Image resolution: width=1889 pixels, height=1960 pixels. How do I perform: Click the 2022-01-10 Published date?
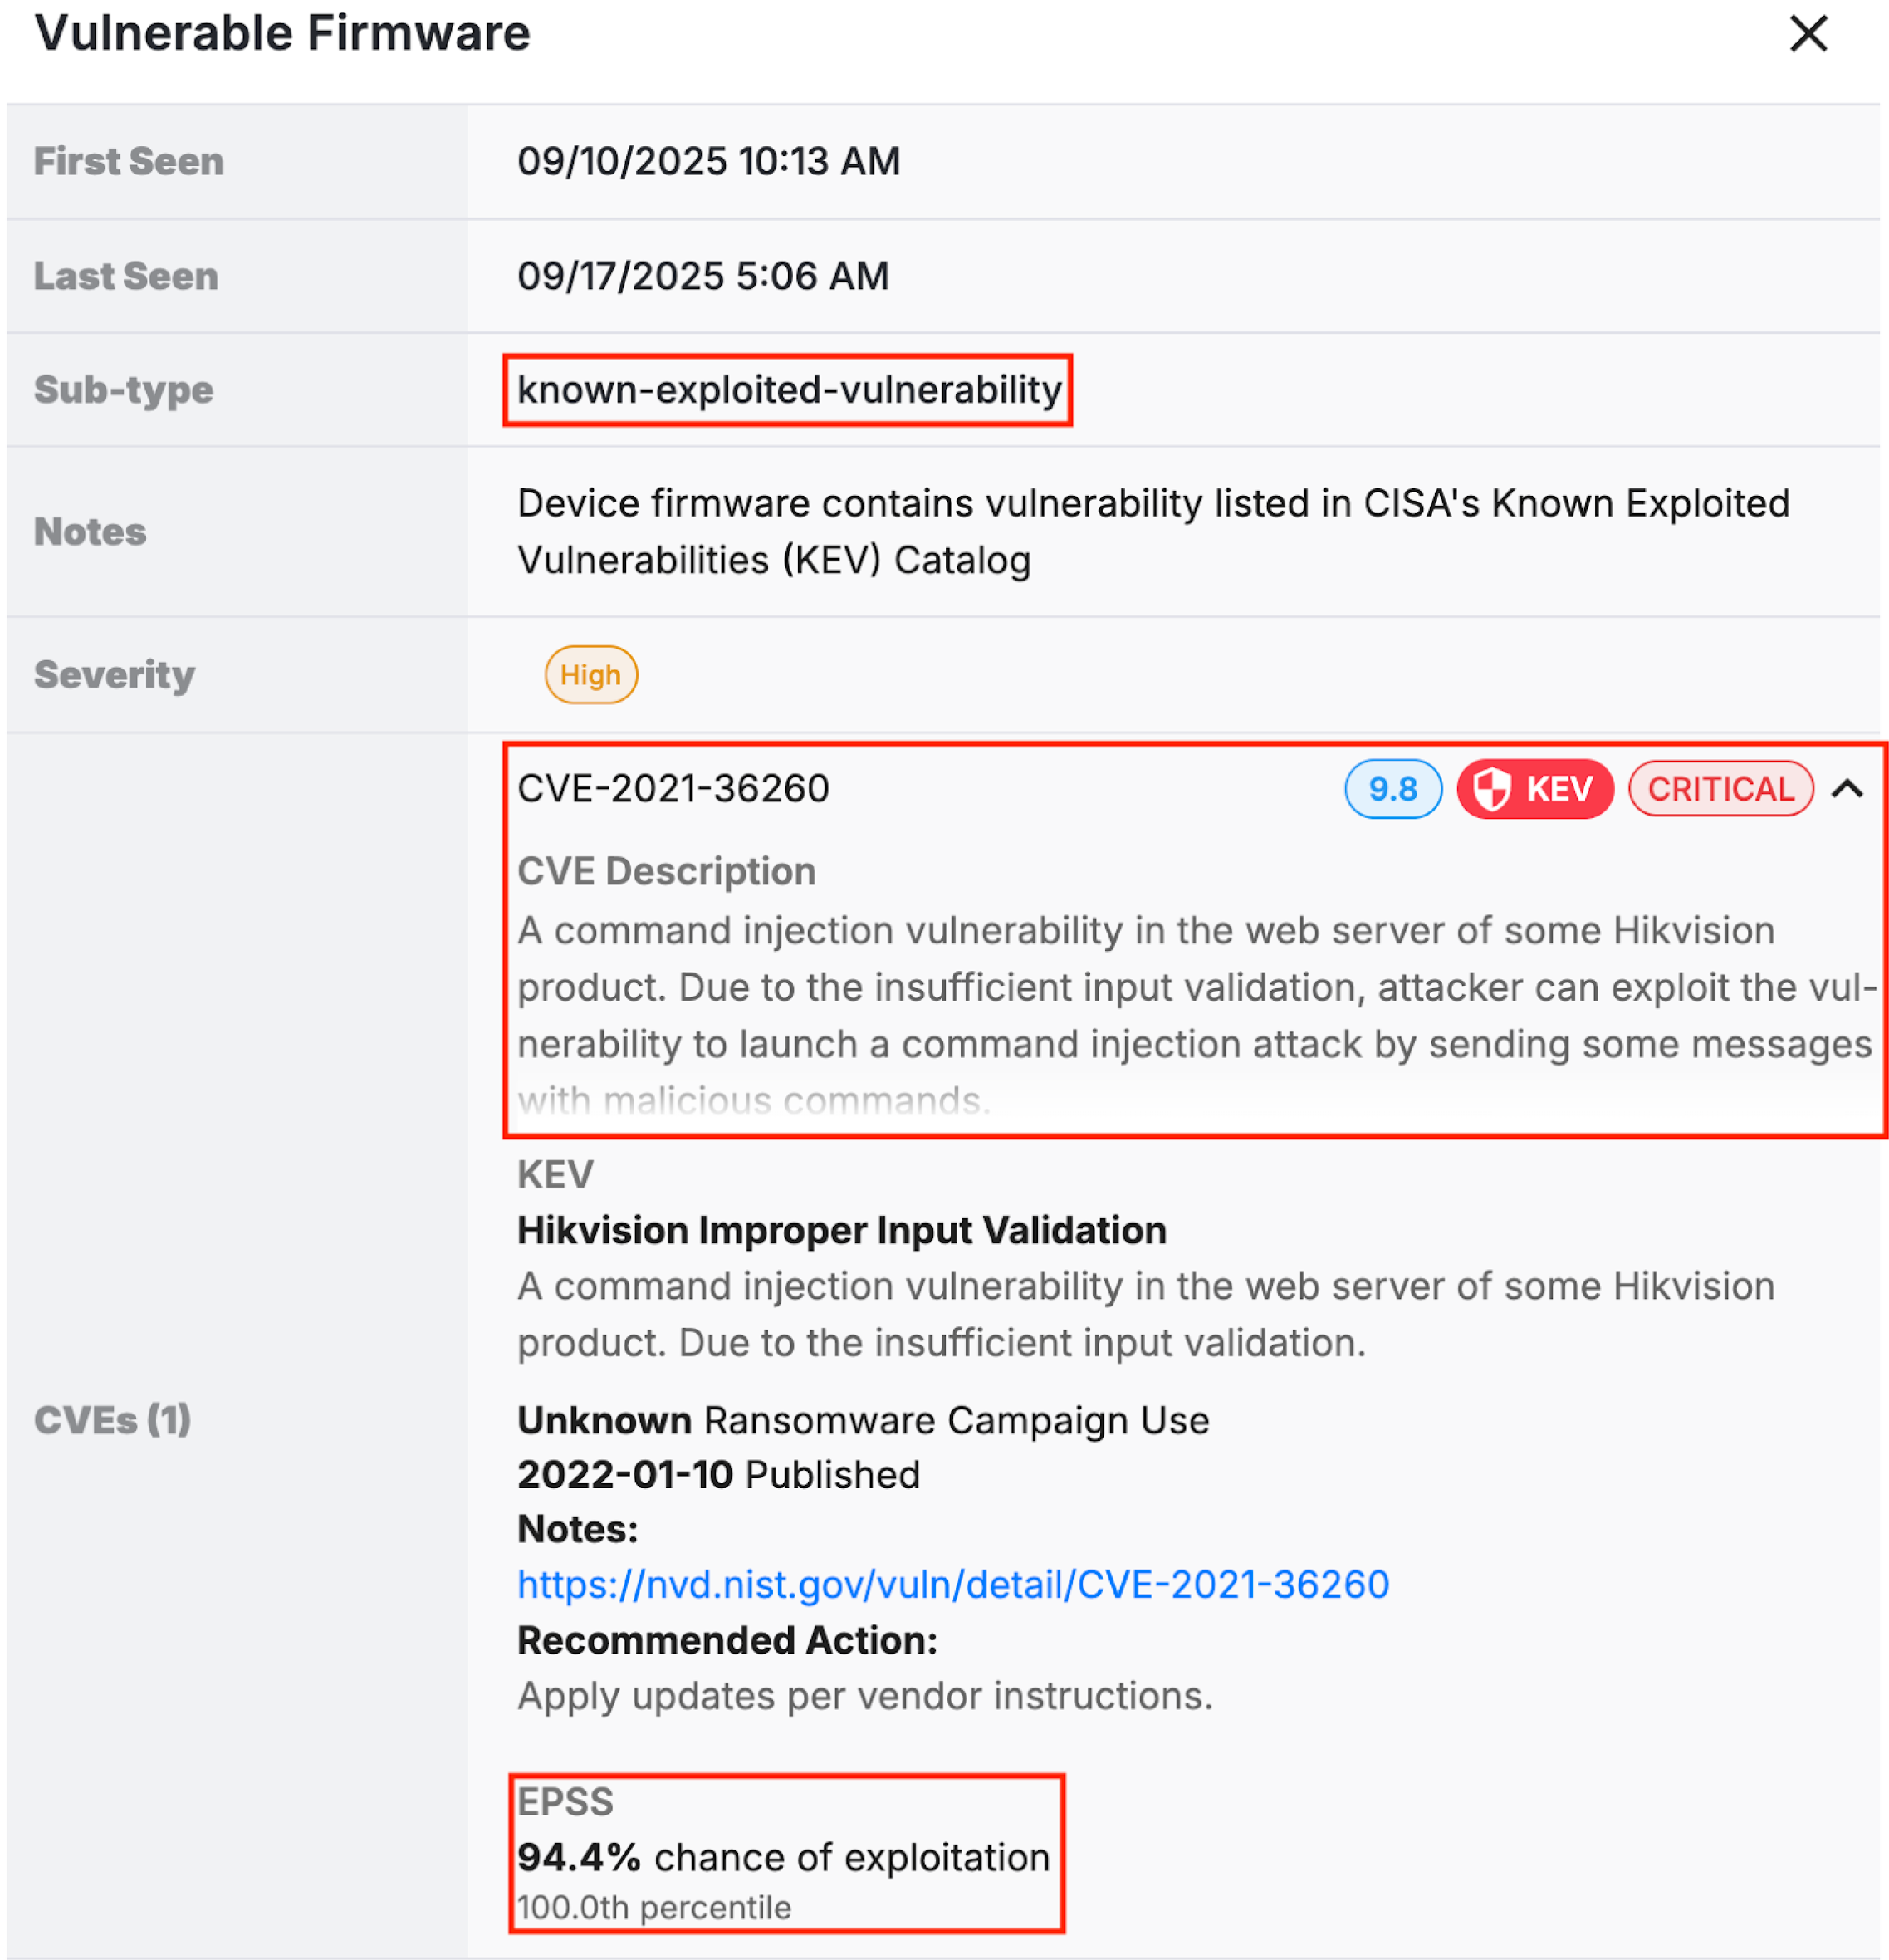tap(718, 1475)
